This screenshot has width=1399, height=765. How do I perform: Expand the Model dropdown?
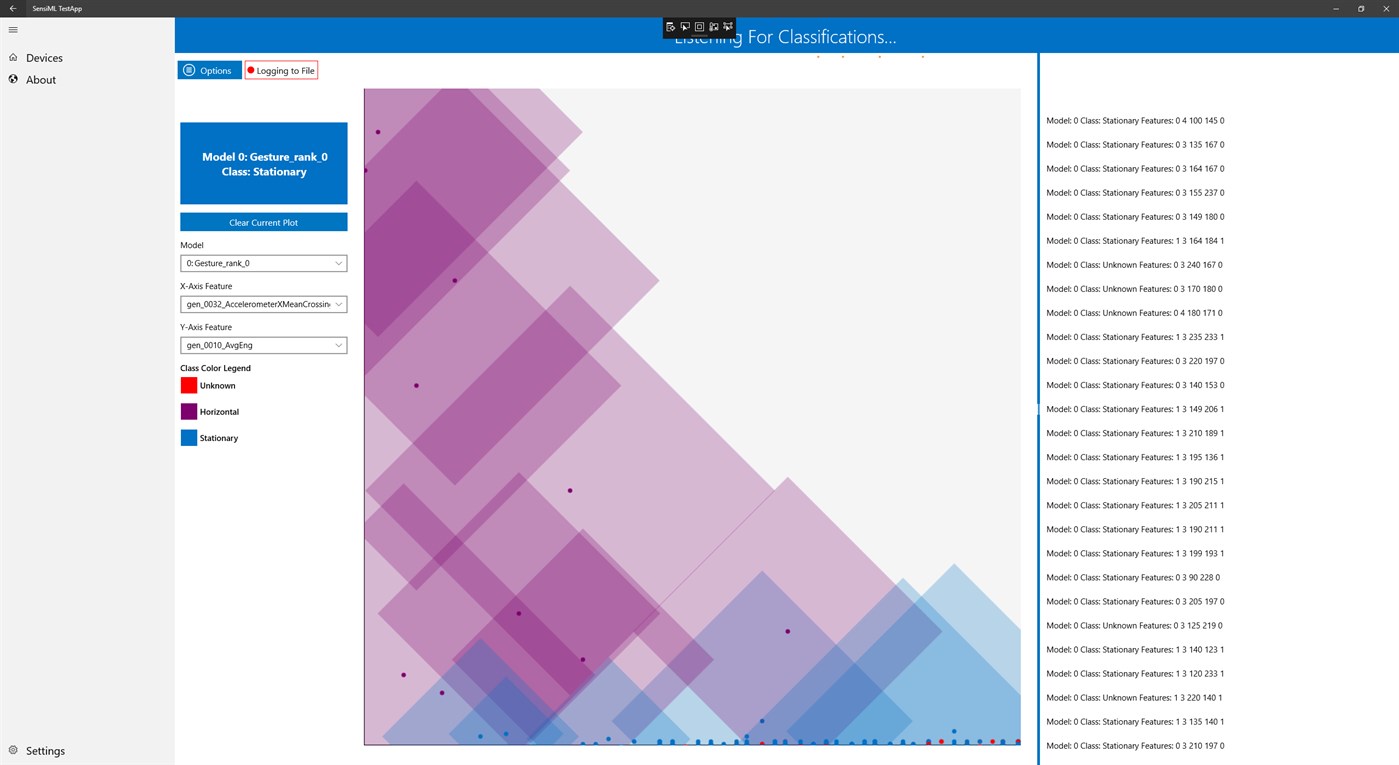click(x=264, y=263)
